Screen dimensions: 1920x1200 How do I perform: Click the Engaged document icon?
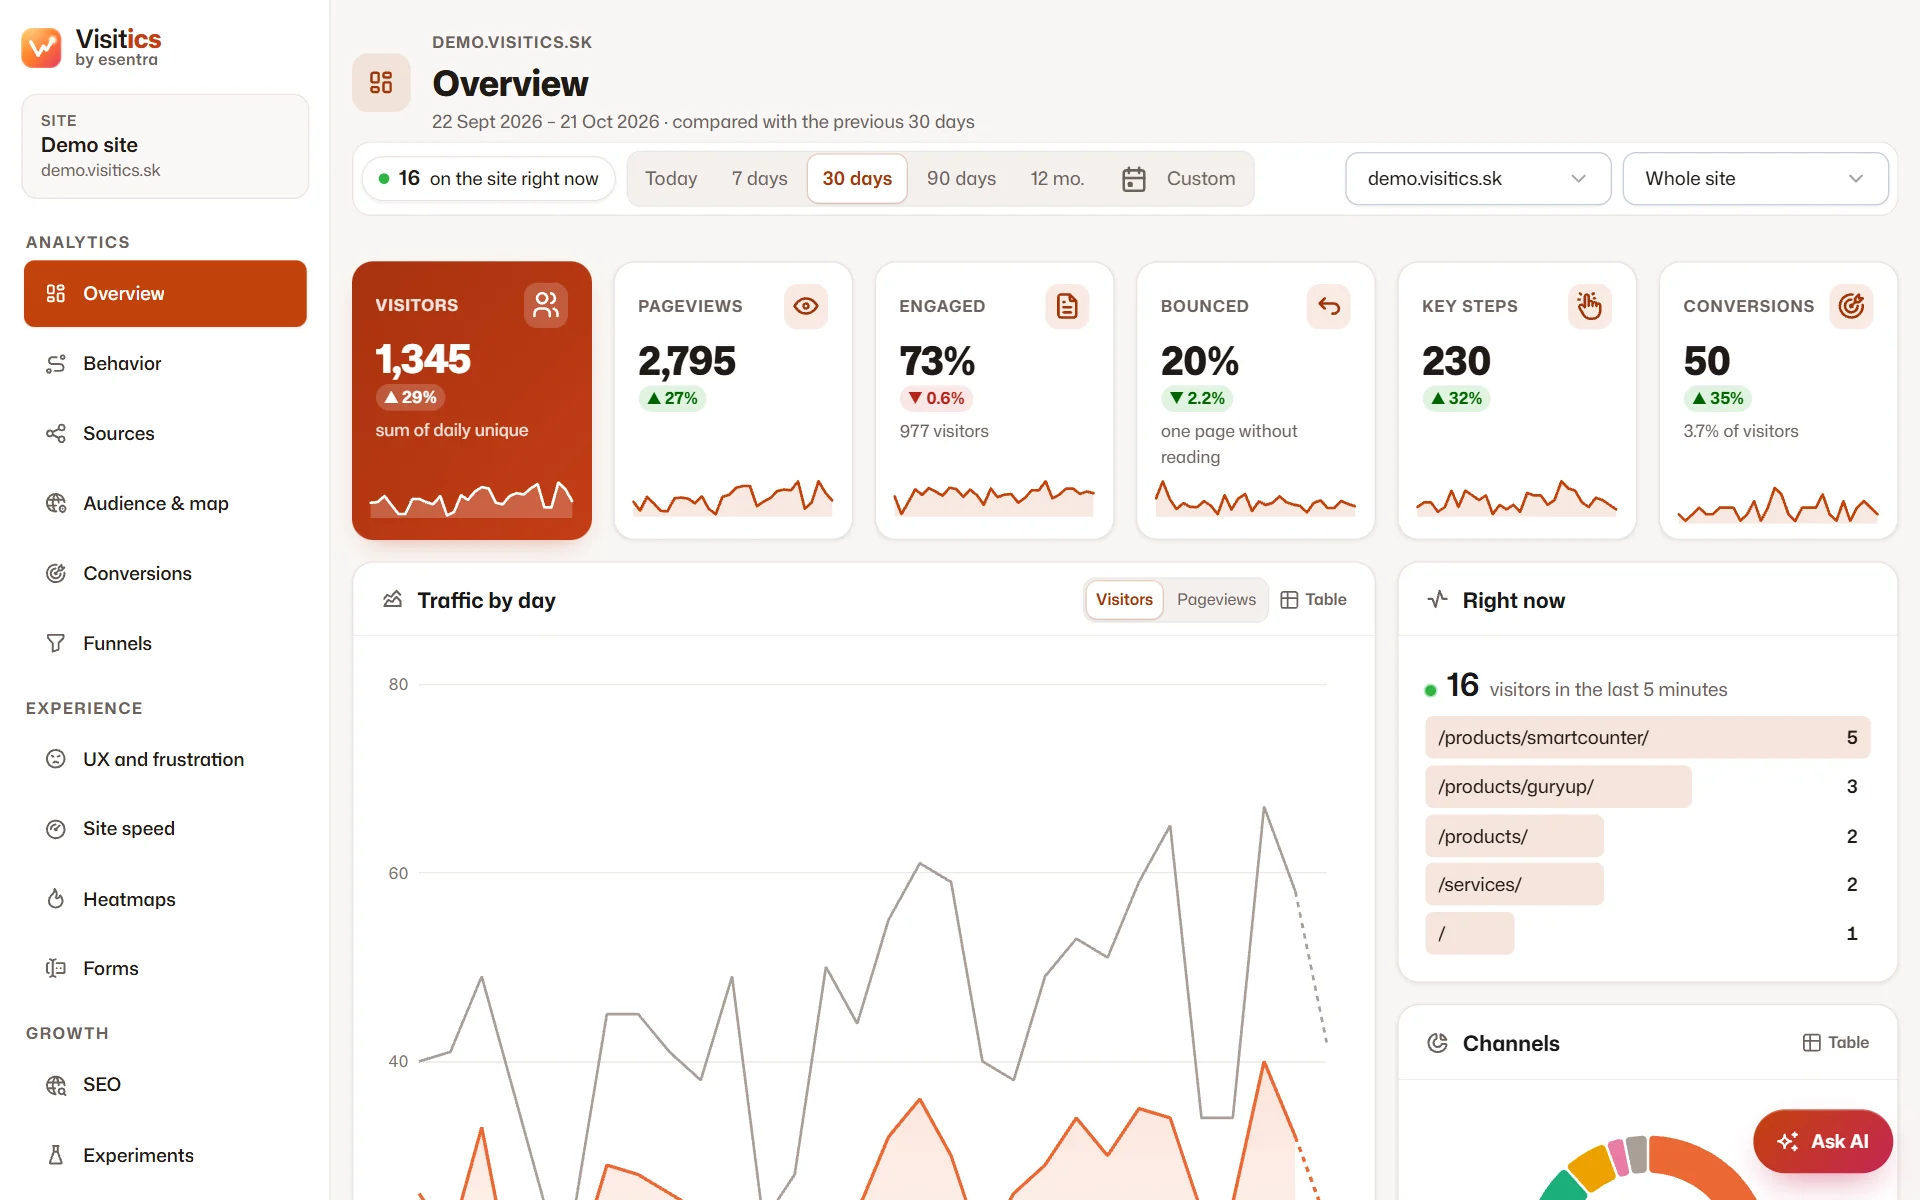coord(1067,306)
